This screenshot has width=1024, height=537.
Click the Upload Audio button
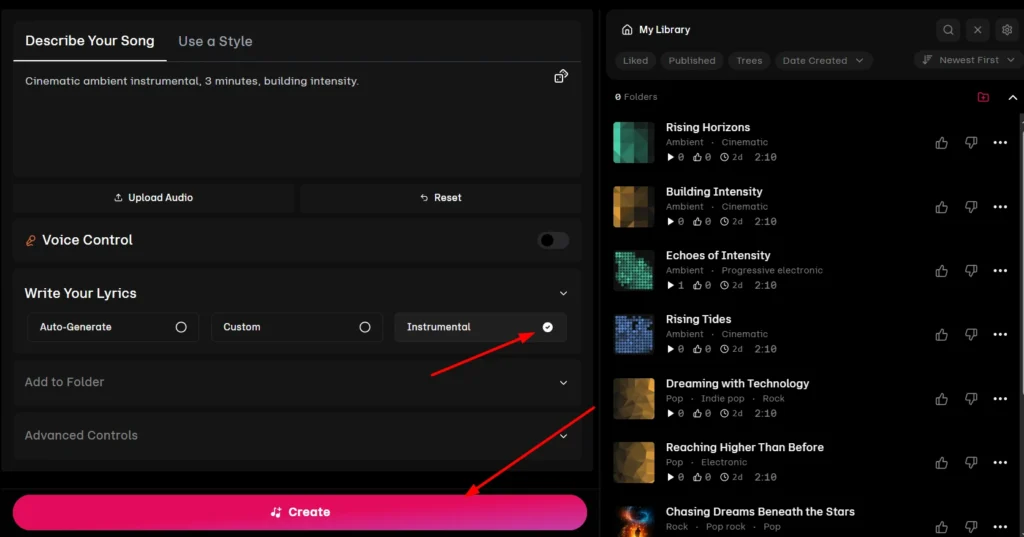point(153,197)
